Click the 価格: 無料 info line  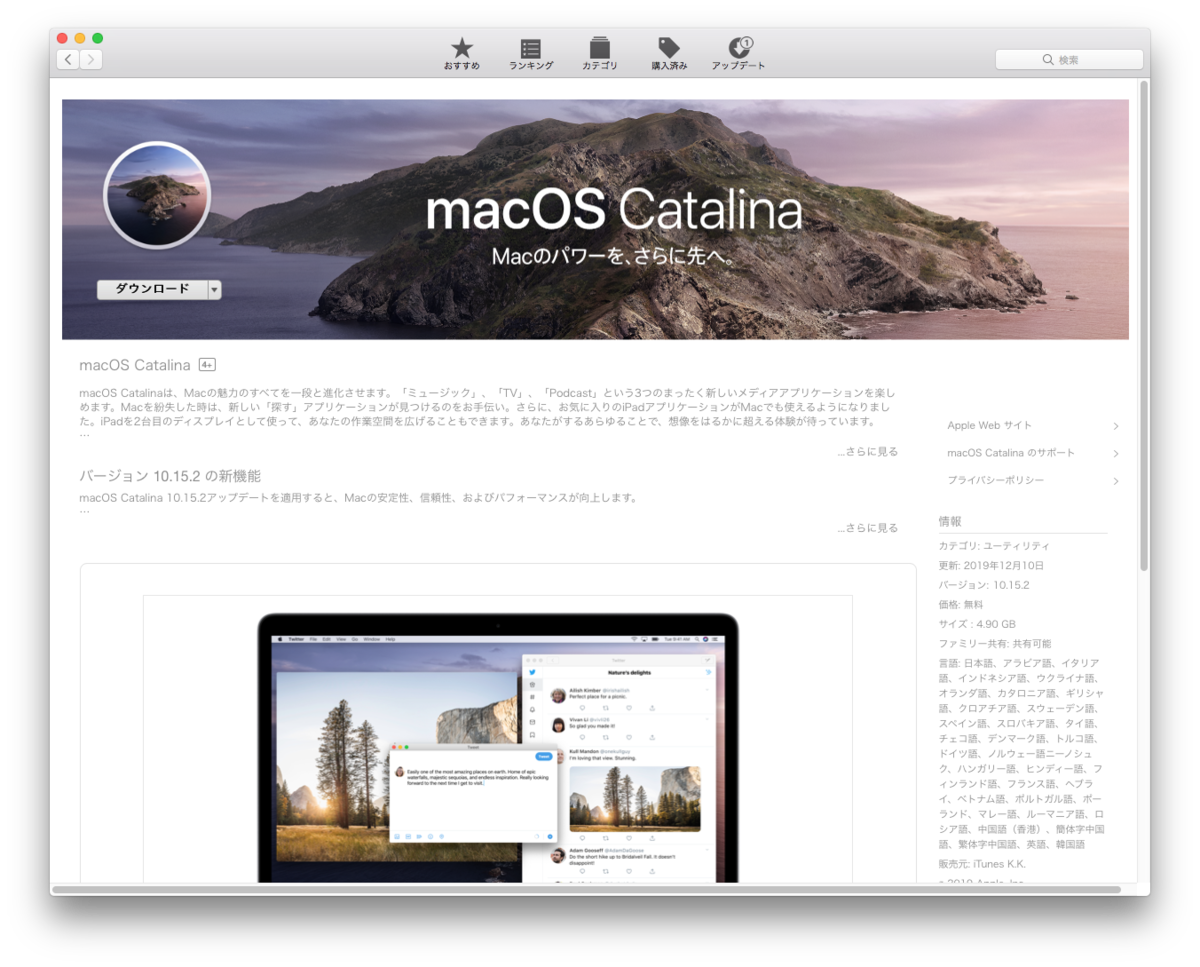(961, 605)
